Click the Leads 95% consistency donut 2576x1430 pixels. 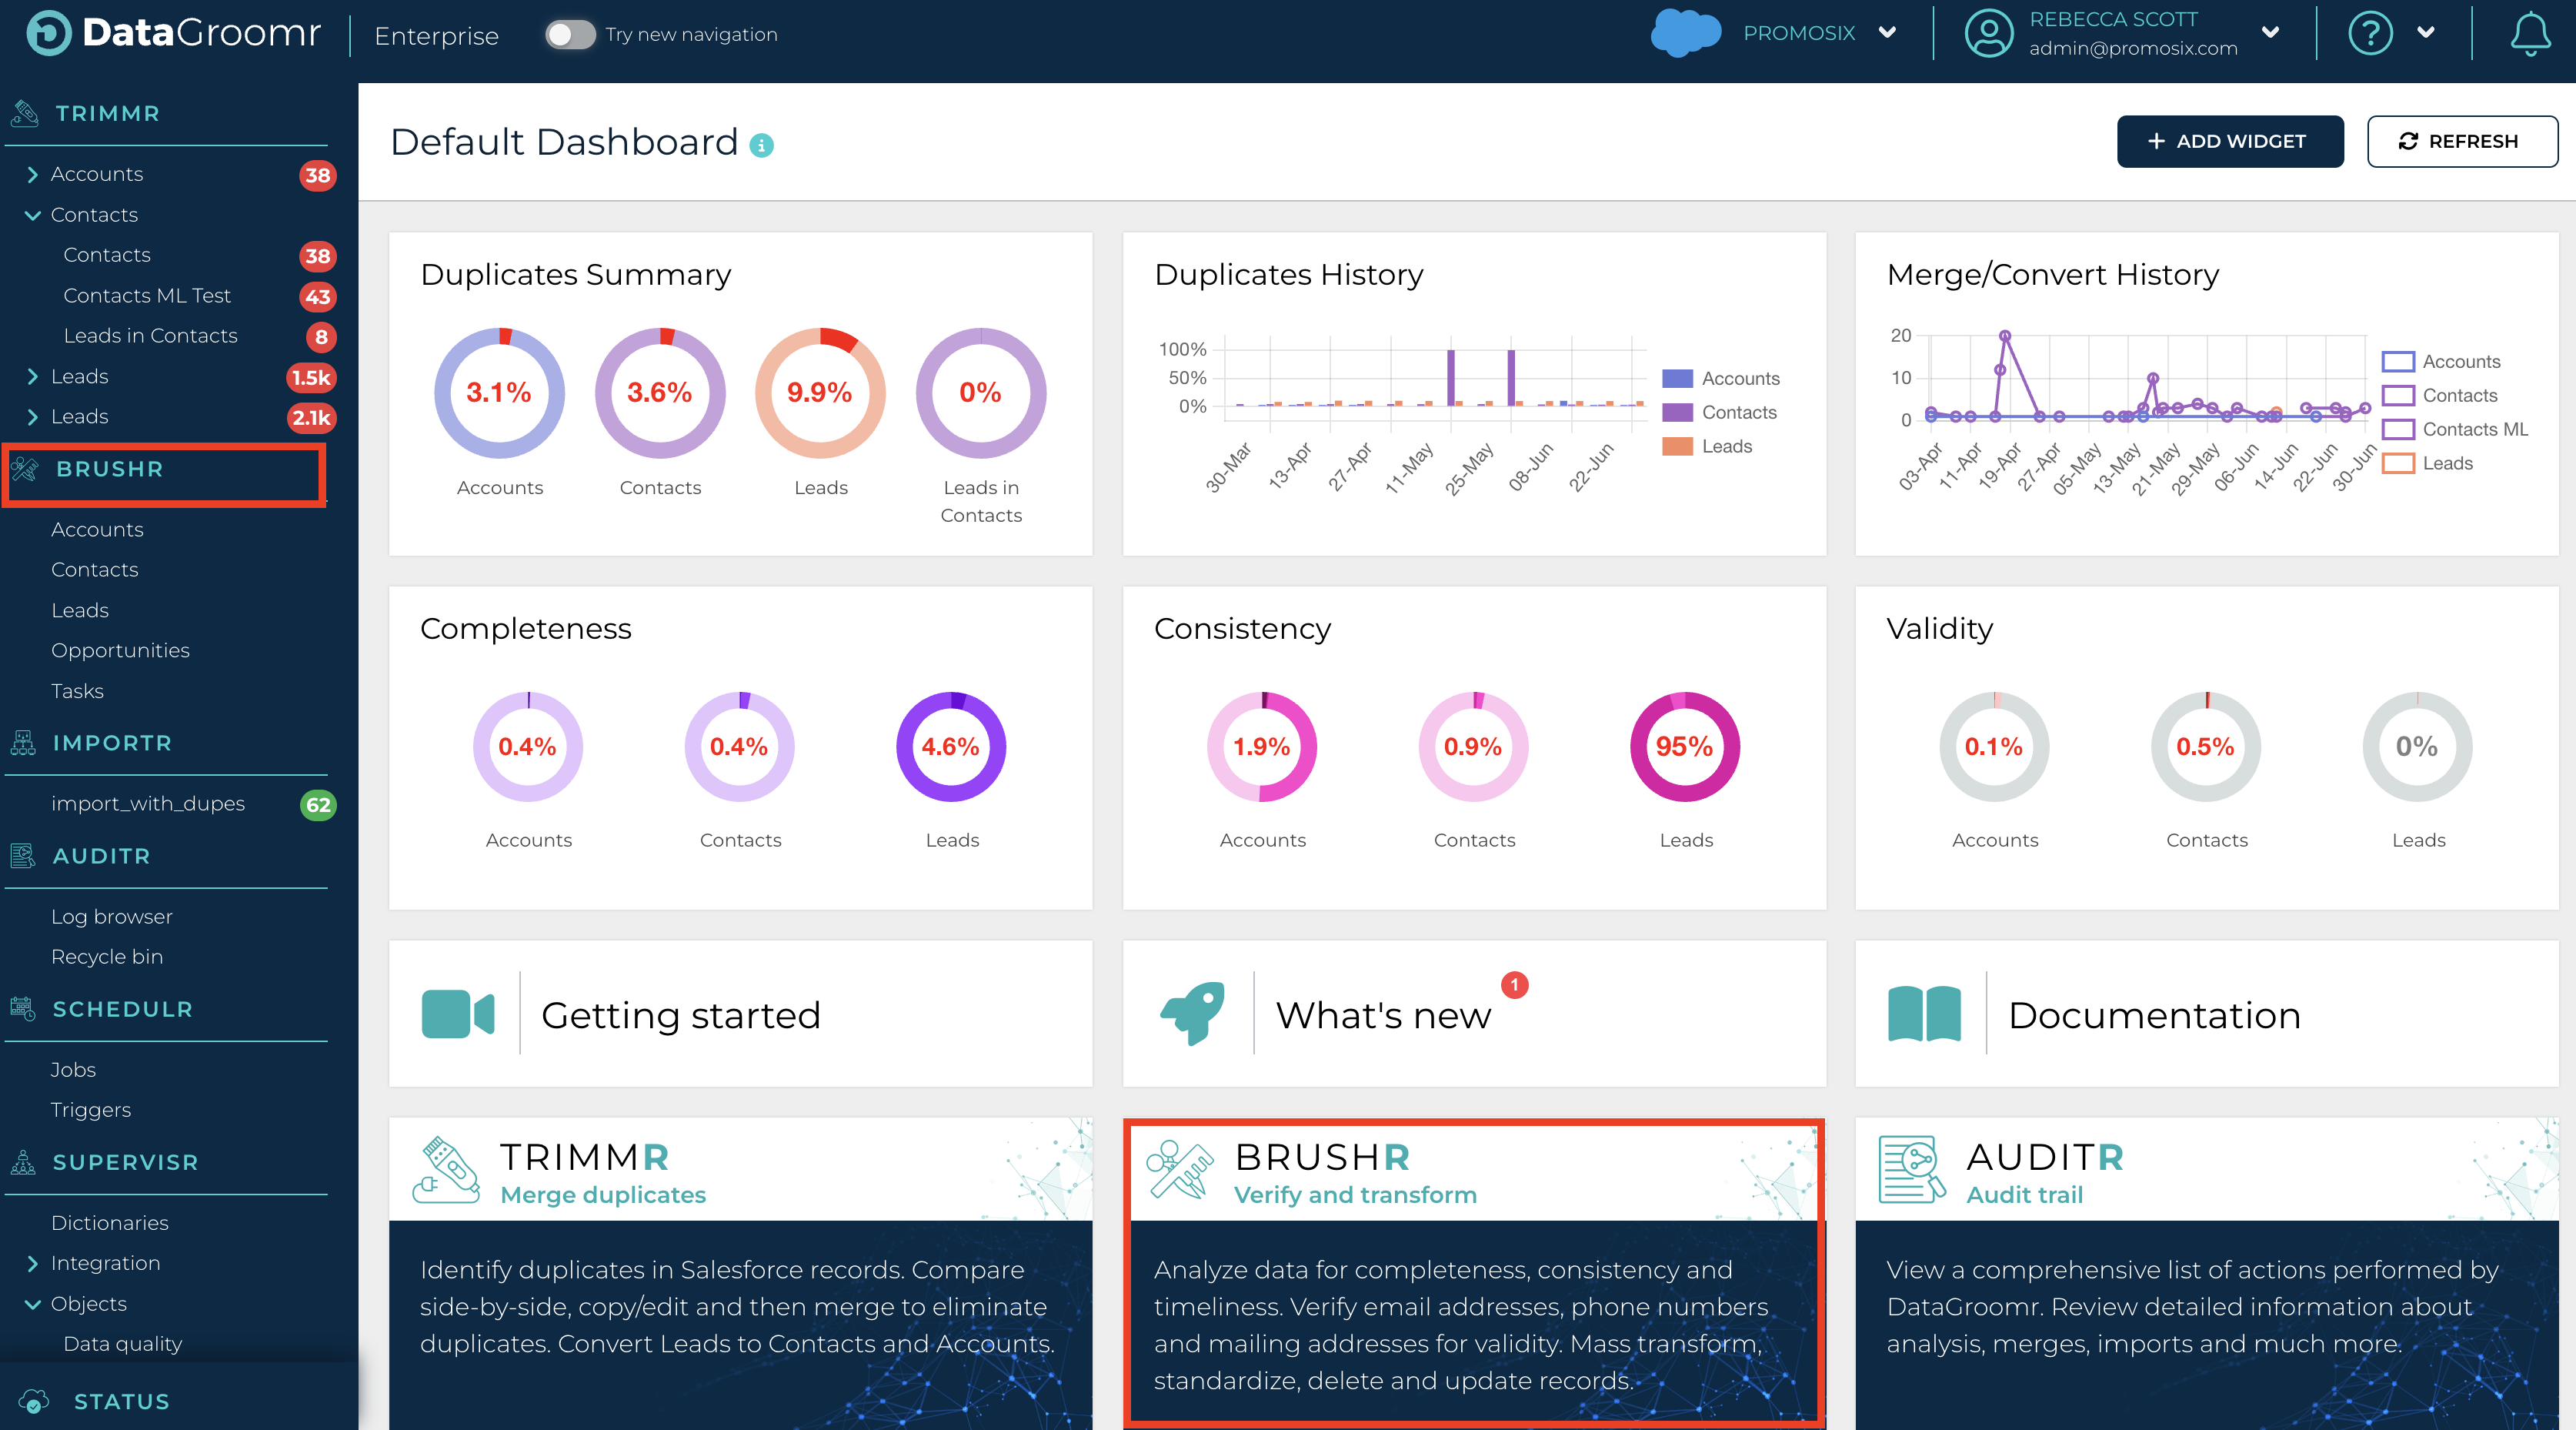pos(1684,747)
